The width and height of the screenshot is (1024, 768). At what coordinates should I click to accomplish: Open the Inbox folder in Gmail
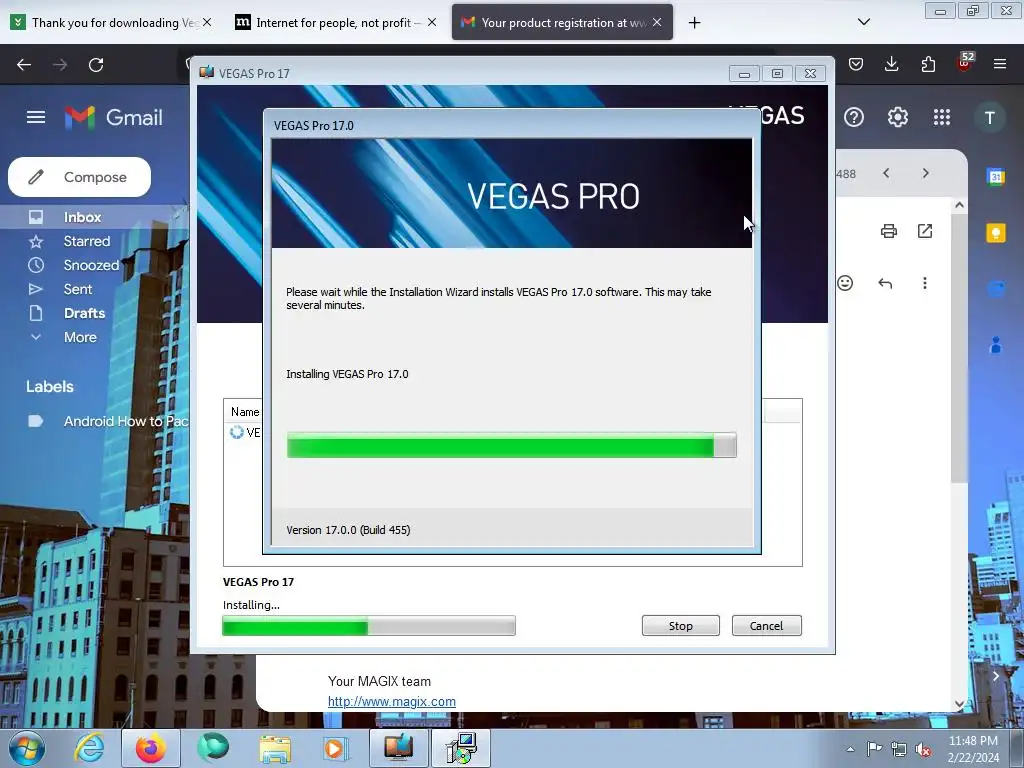tap(82, 217)
